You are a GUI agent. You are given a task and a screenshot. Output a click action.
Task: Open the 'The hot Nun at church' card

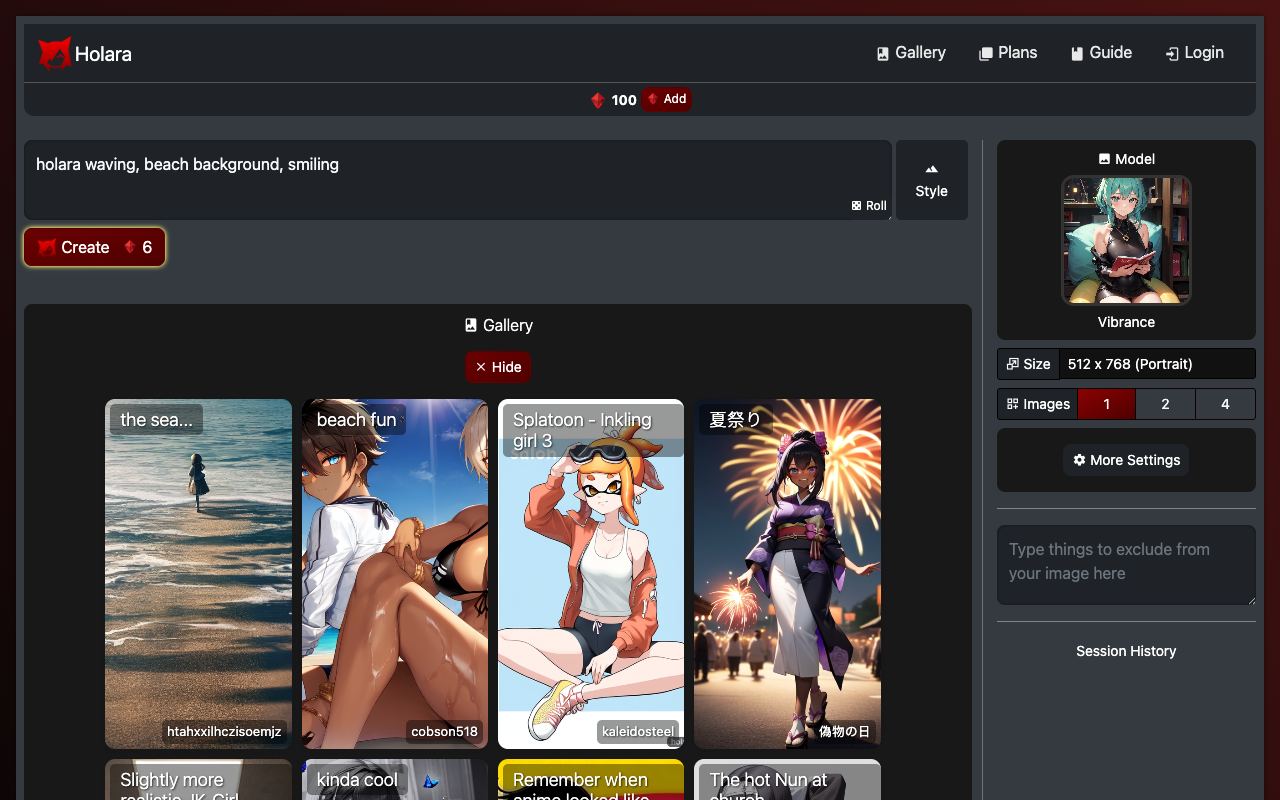pos(787,780)
